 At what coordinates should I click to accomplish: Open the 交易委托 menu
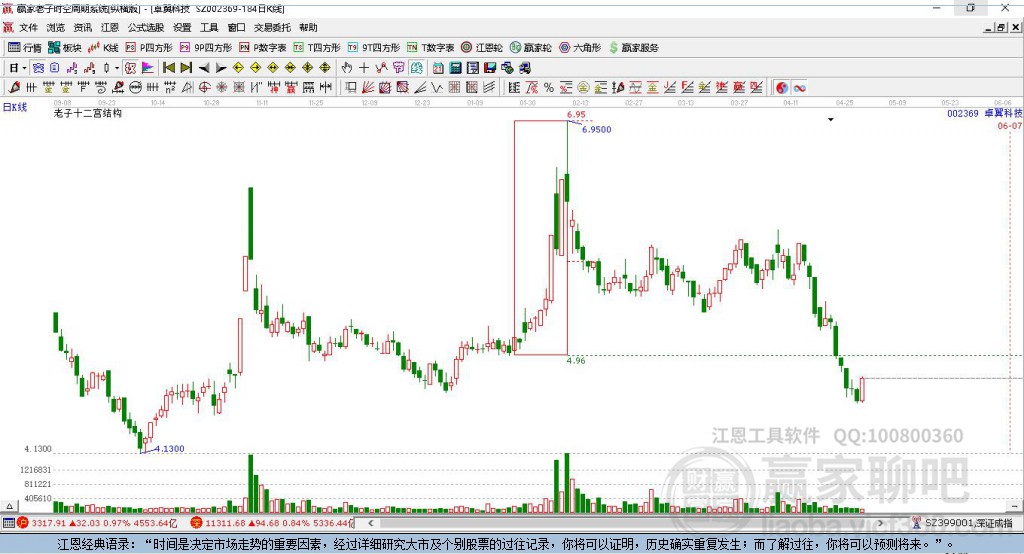pos(272,27)
